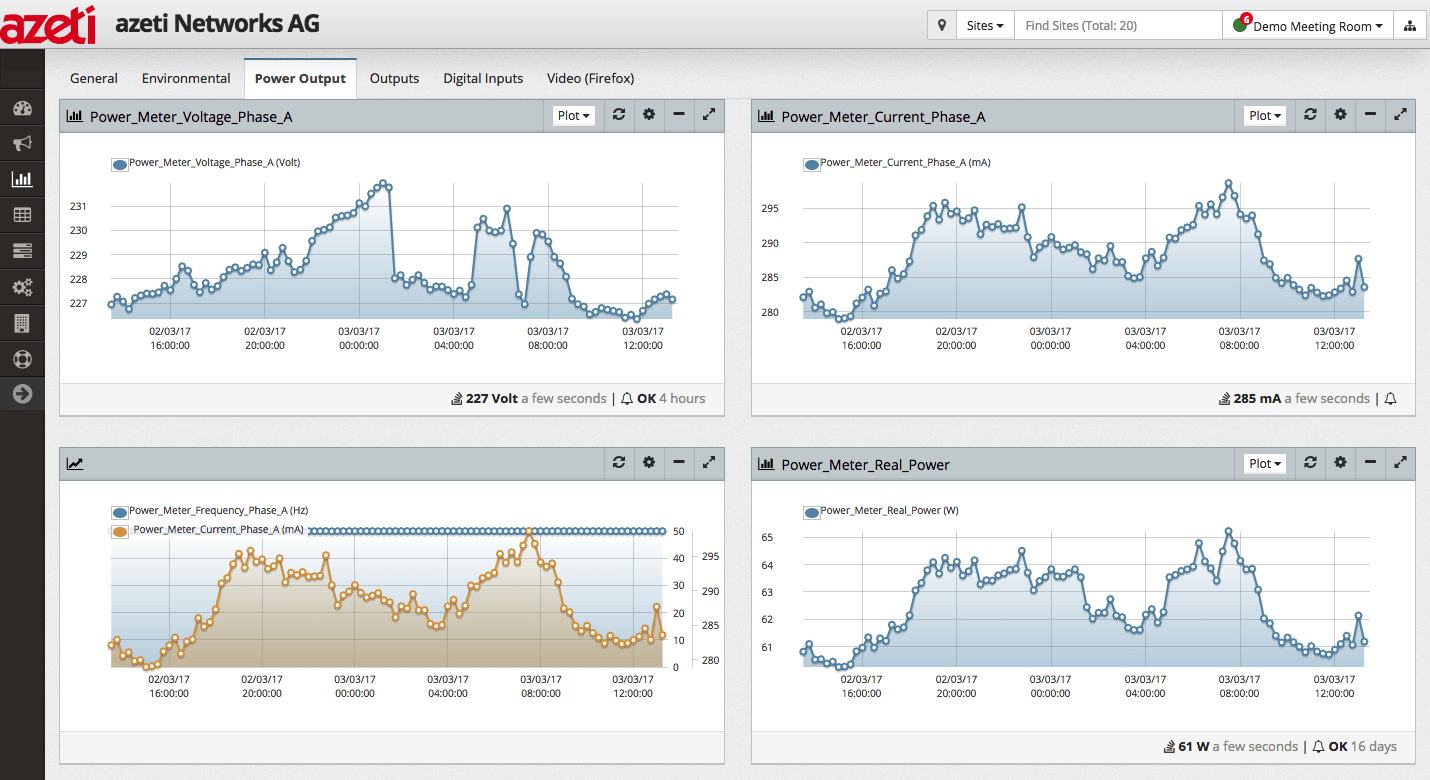Toggle orange Power_Meter_Current_Phase_A legend in combined chart
The height and width of the screenshot is (780, 1430).
(208, 531)
